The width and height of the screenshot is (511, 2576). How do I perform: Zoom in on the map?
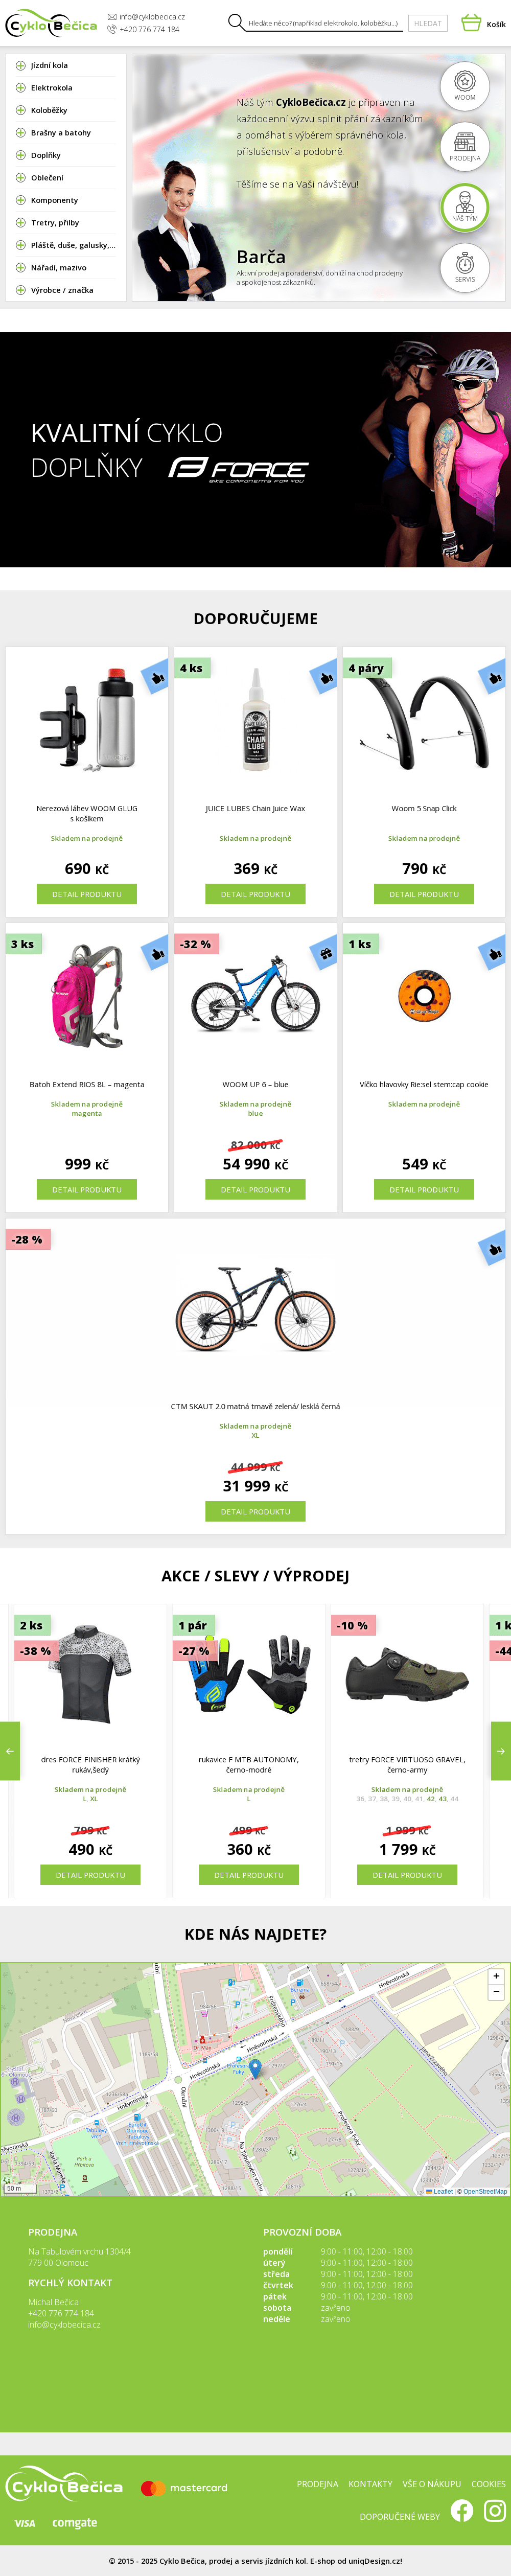pyautogui.click(x=496, y=1976)
